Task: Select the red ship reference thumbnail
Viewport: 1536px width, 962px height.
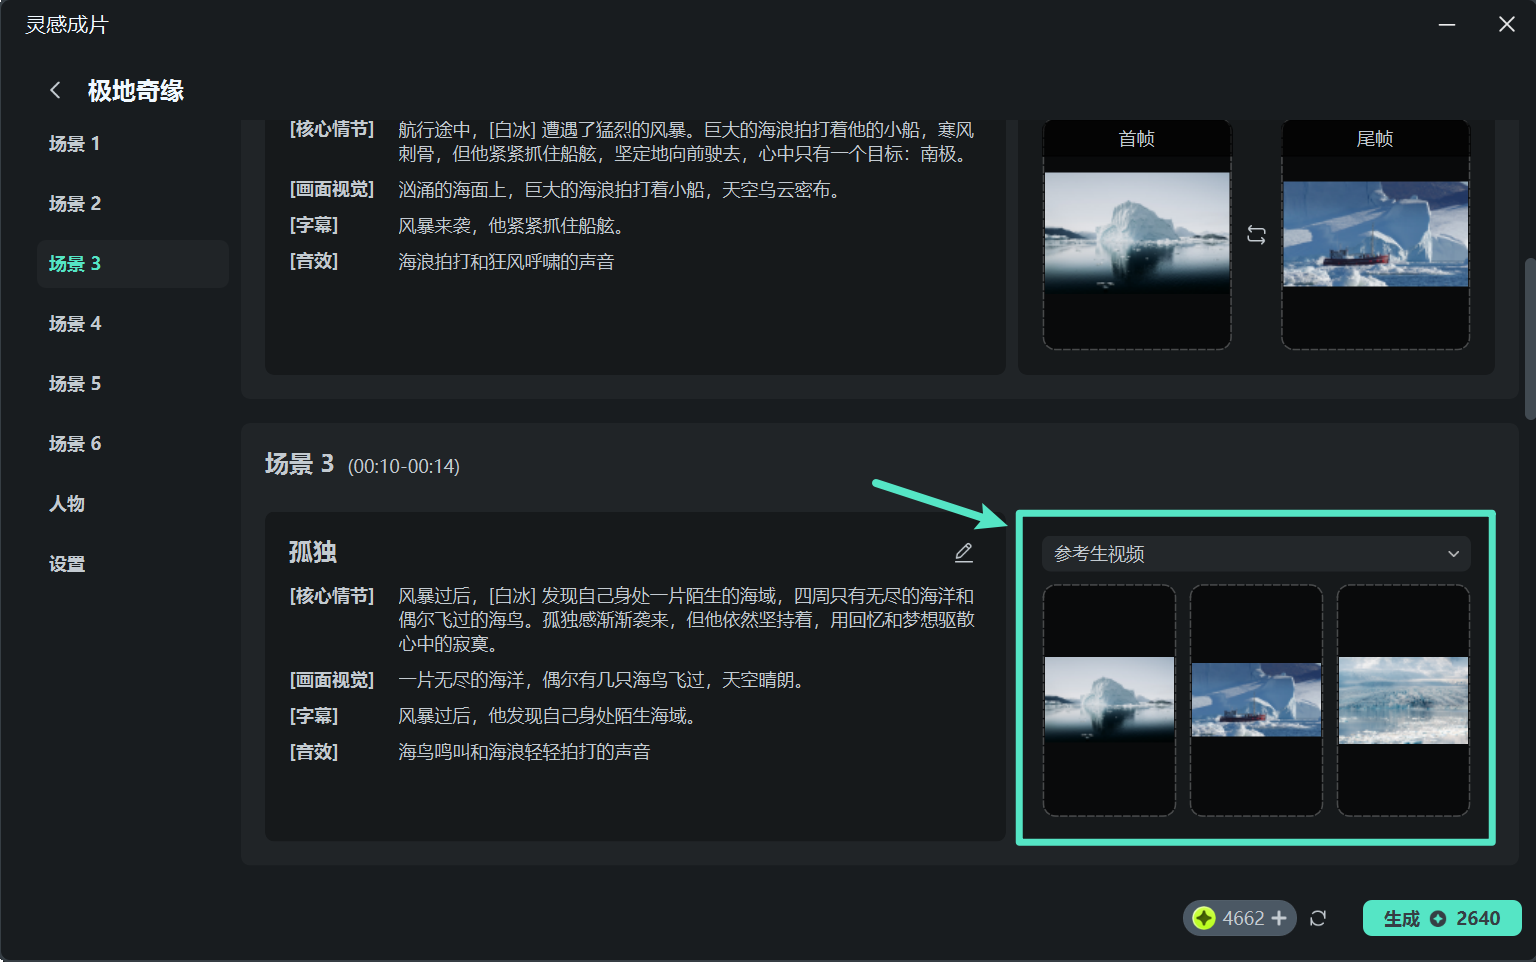Action: [x=1256, y=700]
